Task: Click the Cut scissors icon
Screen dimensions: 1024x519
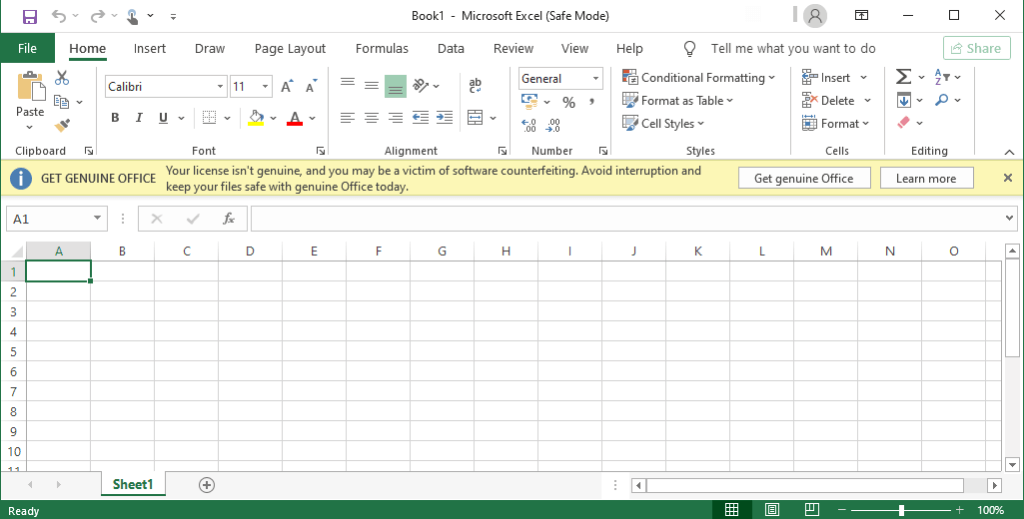Action: click(62, 78)
